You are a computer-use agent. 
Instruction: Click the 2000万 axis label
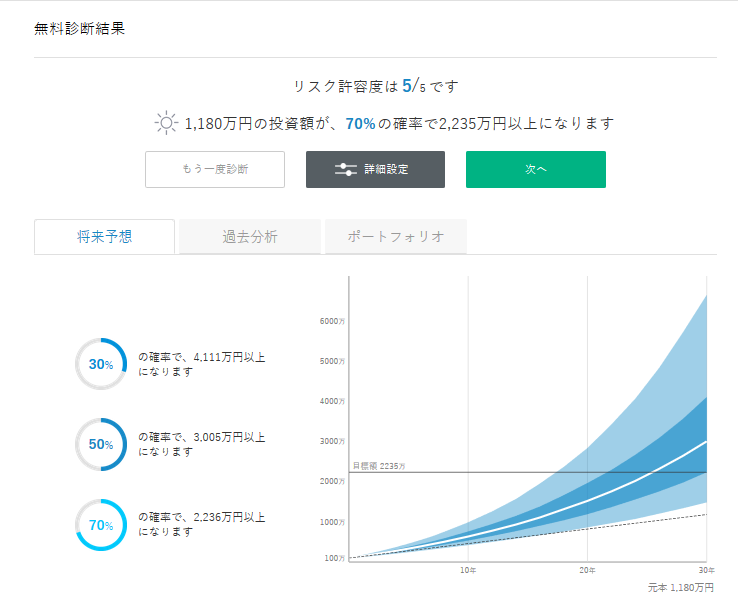click(x=332, y=481)
